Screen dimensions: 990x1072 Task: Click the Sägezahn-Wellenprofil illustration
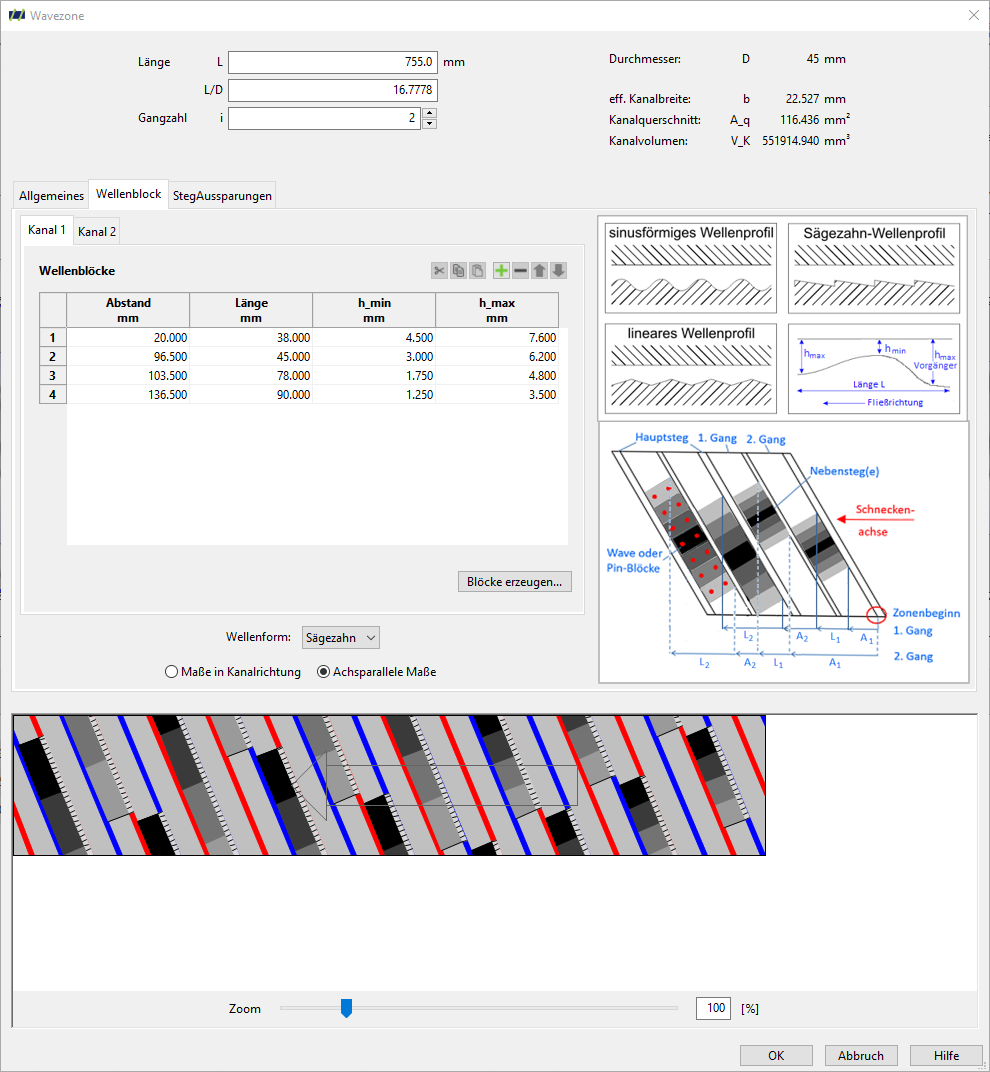[x=874, y=268]
